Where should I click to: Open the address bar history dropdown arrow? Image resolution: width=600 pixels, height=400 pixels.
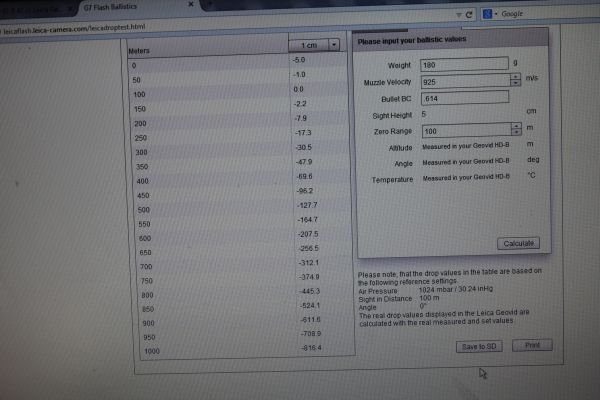coord(458,15)
